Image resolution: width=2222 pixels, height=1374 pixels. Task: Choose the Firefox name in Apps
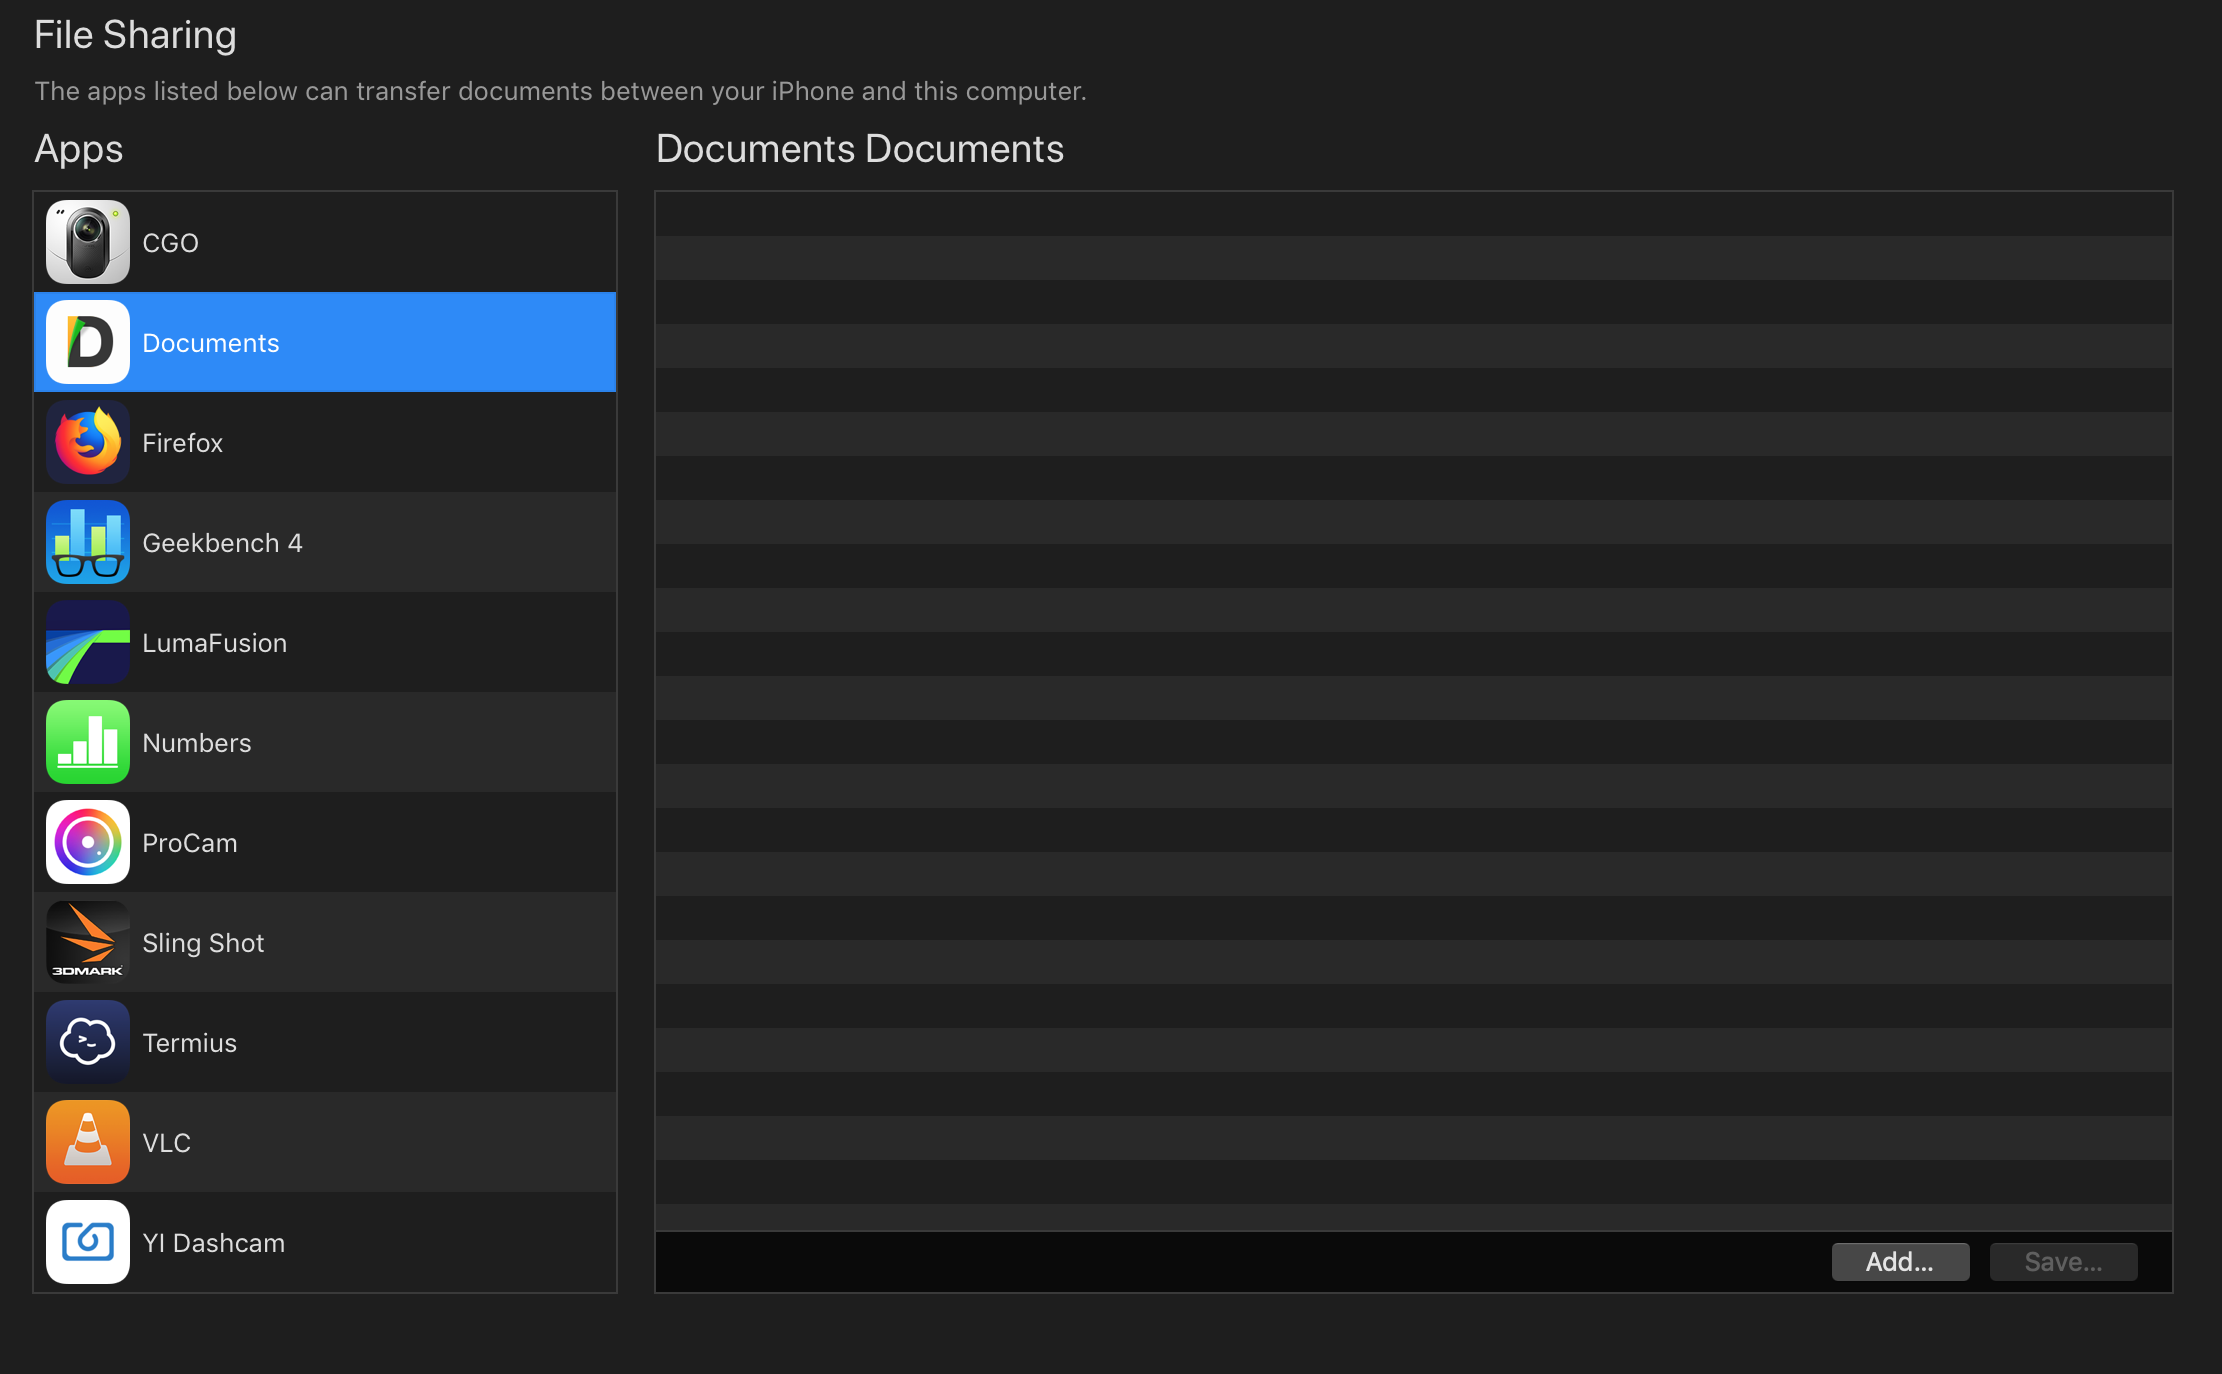[x=183, y=443]
